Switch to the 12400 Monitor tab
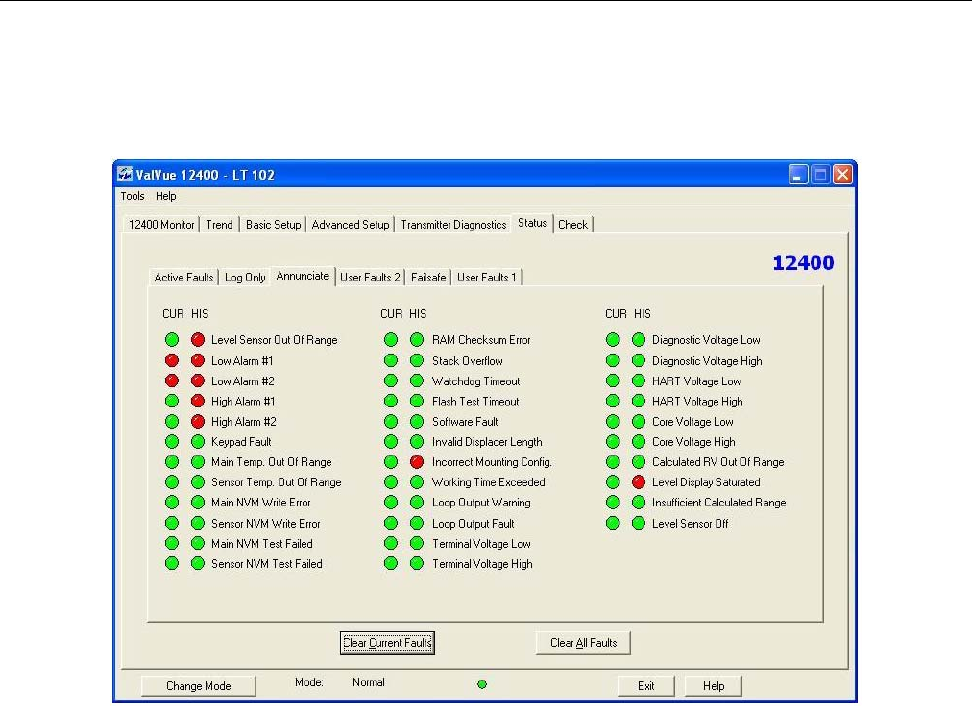 tap(161, 224)
